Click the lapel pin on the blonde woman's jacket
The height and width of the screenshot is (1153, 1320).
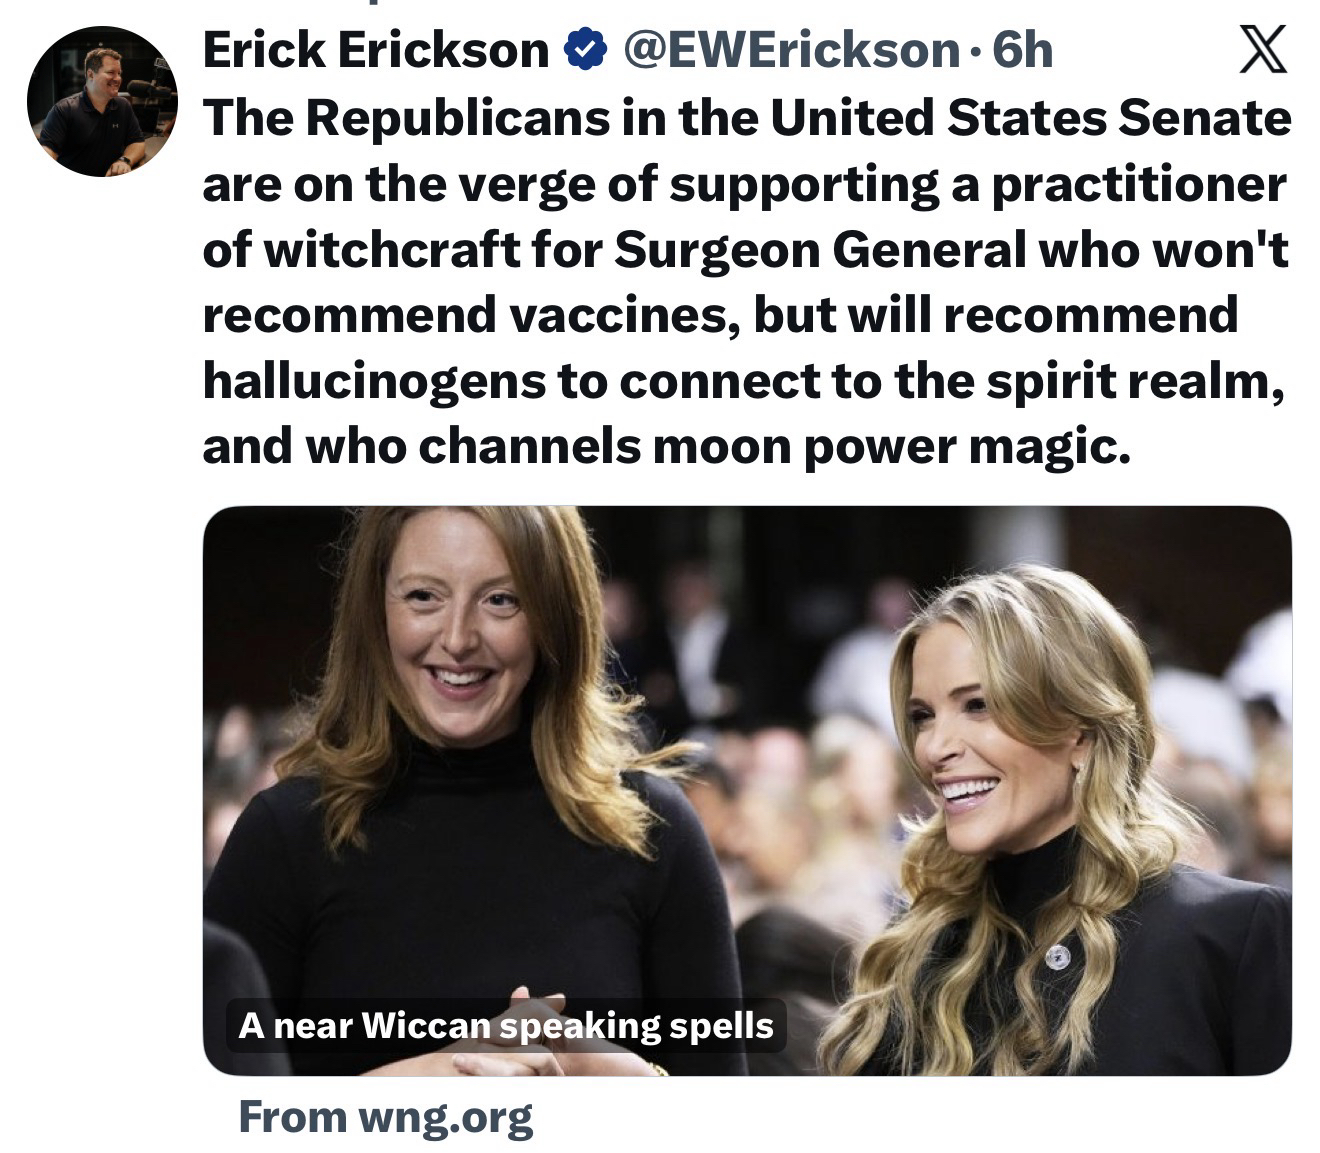pos(1057,957)
